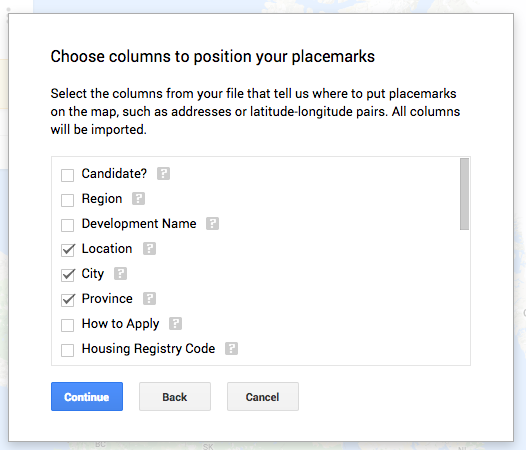Screen dimensions: 526x450
Task: Enable the Region column checkbox
Action: (67, 200)
